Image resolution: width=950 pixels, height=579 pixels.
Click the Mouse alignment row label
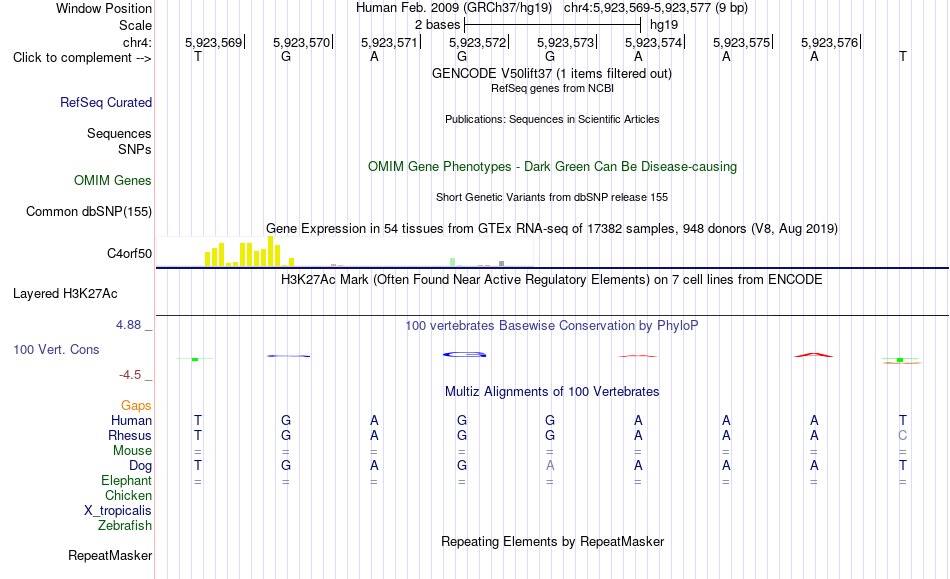(x=133, y=451)
